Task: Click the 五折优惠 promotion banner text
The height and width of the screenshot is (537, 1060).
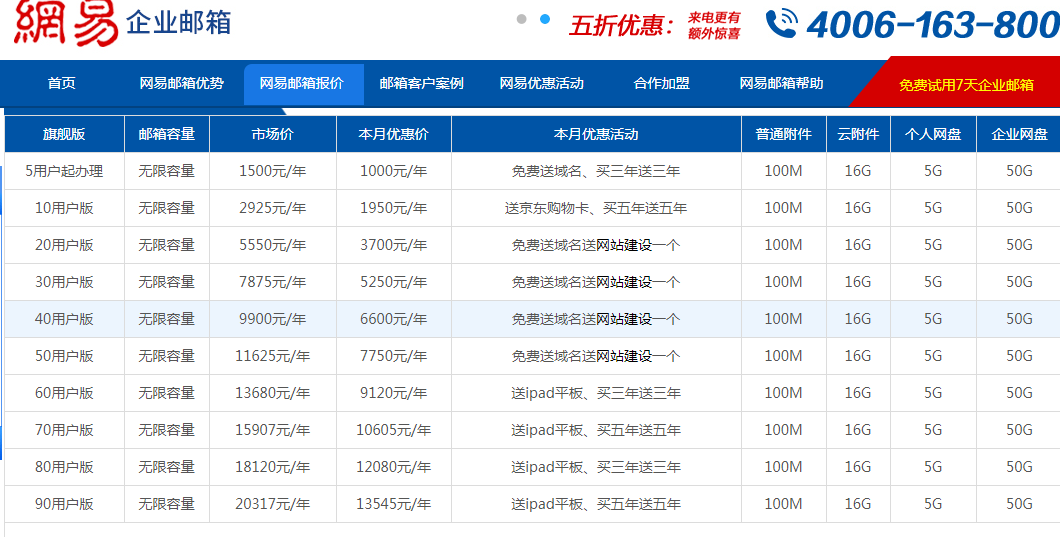Action: [621, 26]
